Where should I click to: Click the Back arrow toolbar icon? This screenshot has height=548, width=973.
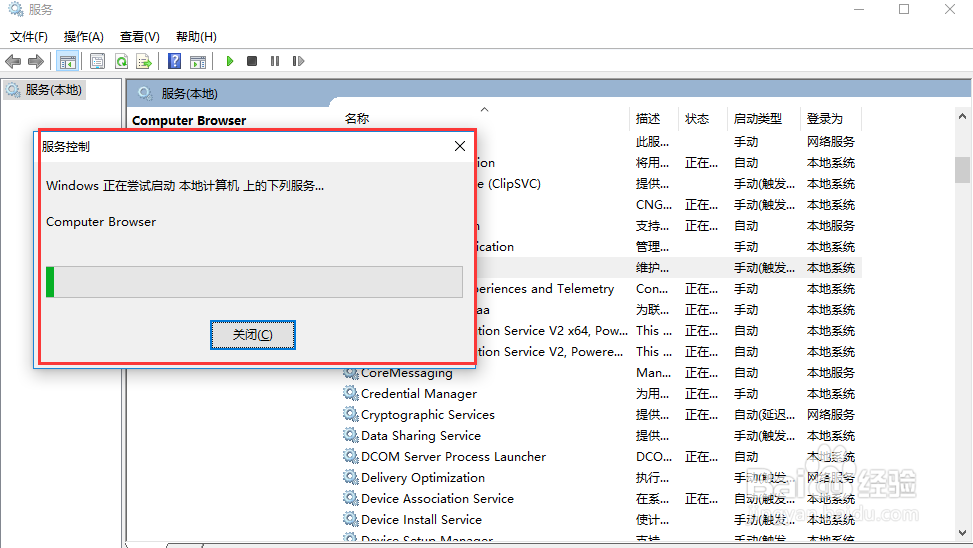tap(13, 61)
